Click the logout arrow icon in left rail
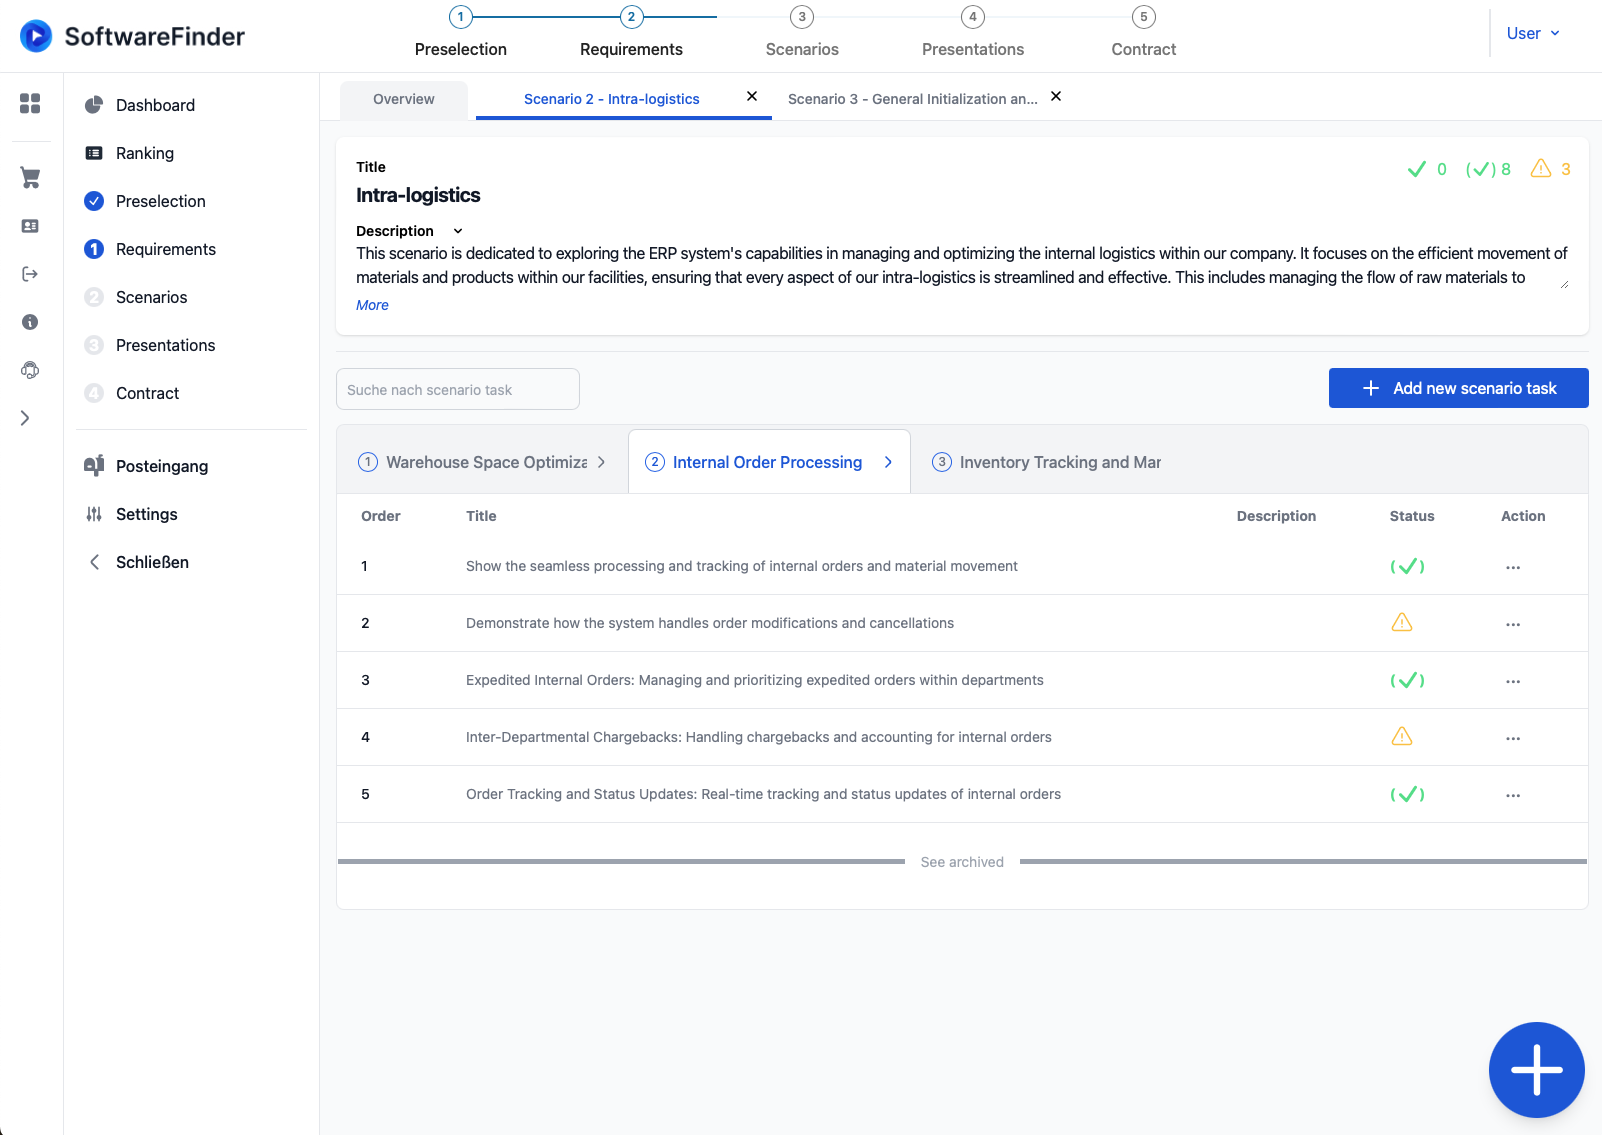Image resolution: width=1602 pixels, height=1135 pixels. 30,274
